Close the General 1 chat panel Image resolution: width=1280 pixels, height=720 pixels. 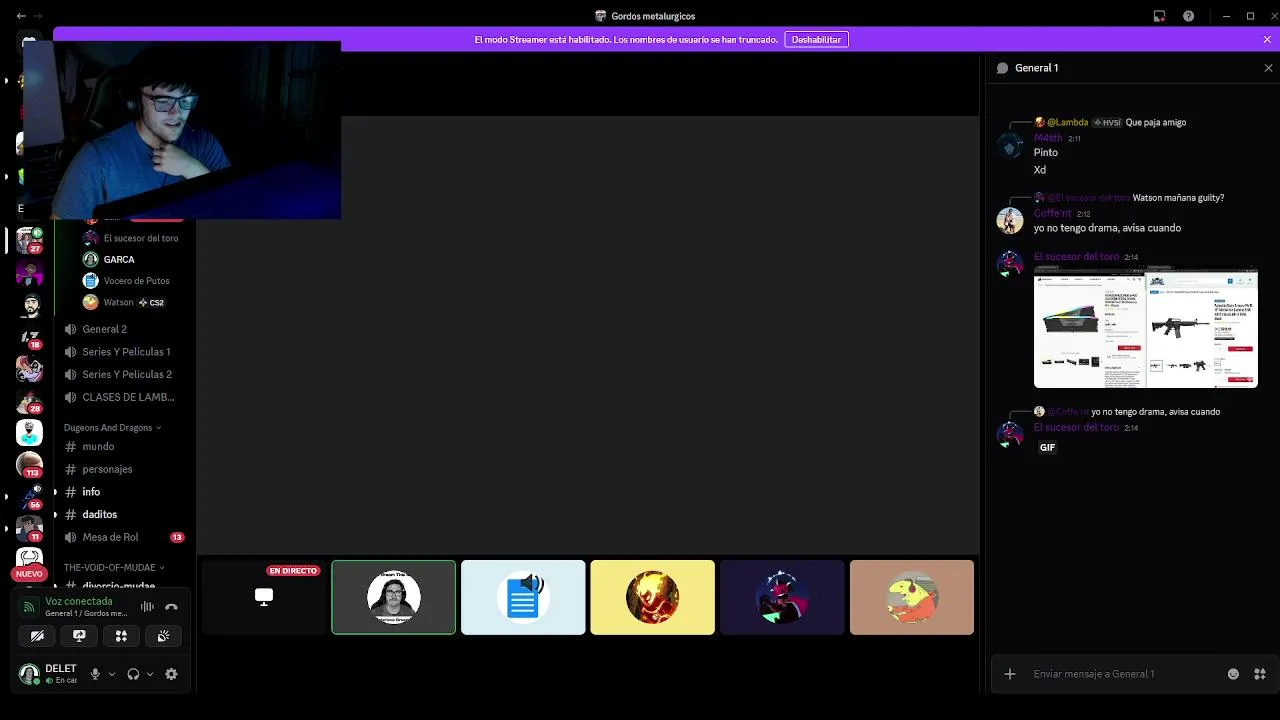1268,68
